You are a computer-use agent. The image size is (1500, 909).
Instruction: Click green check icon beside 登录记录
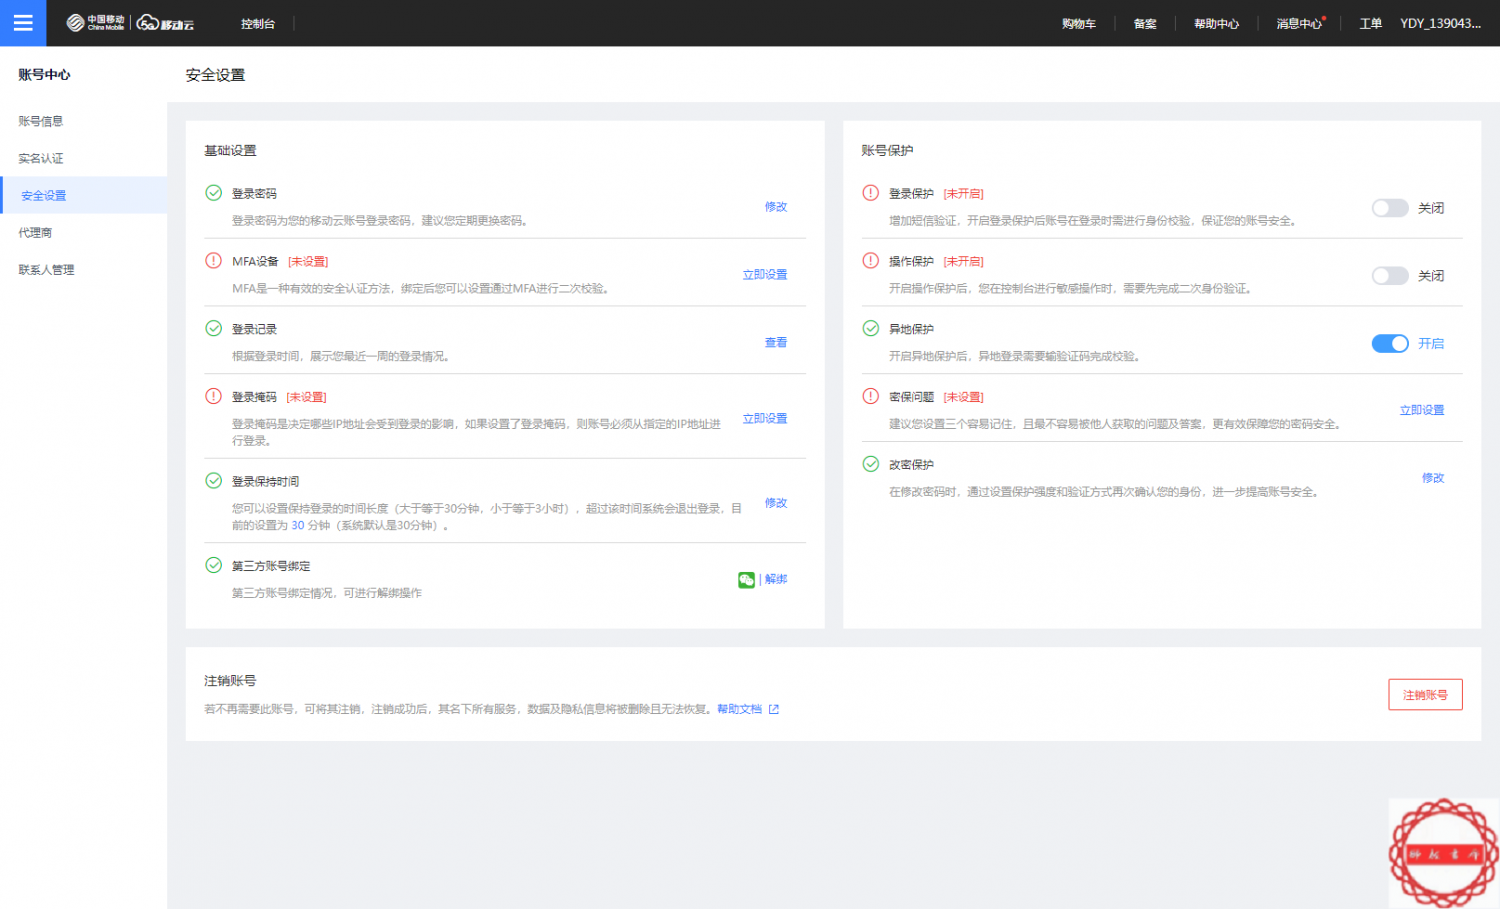click(213, 328)
